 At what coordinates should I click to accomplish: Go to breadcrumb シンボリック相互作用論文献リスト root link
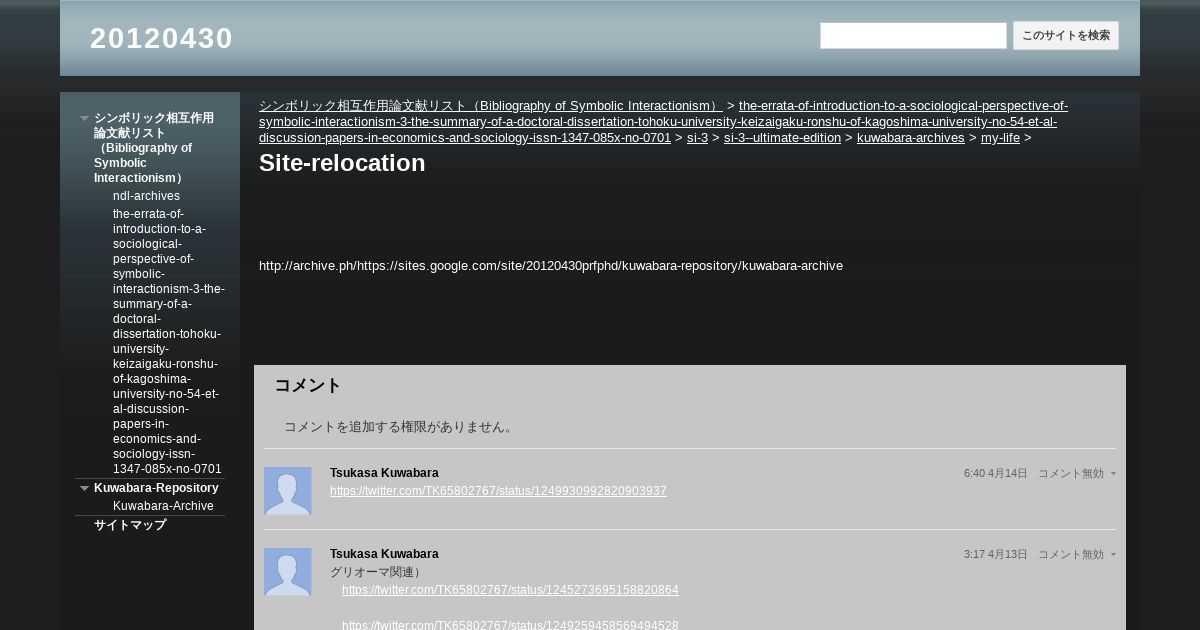click(491, 106)
